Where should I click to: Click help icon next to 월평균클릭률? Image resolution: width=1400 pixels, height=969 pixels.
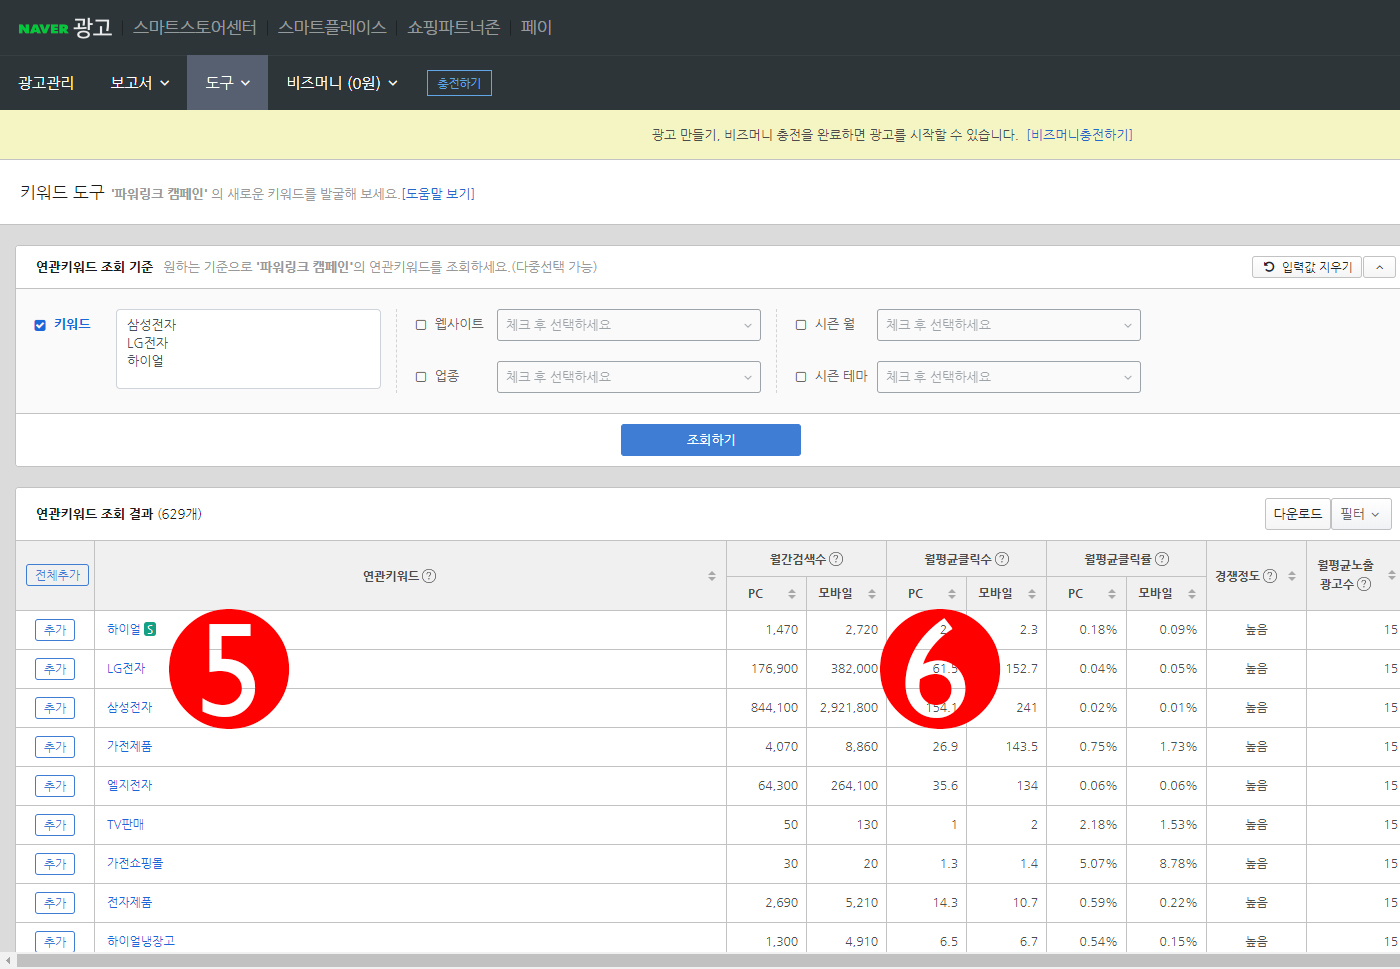pos(1162,559)
